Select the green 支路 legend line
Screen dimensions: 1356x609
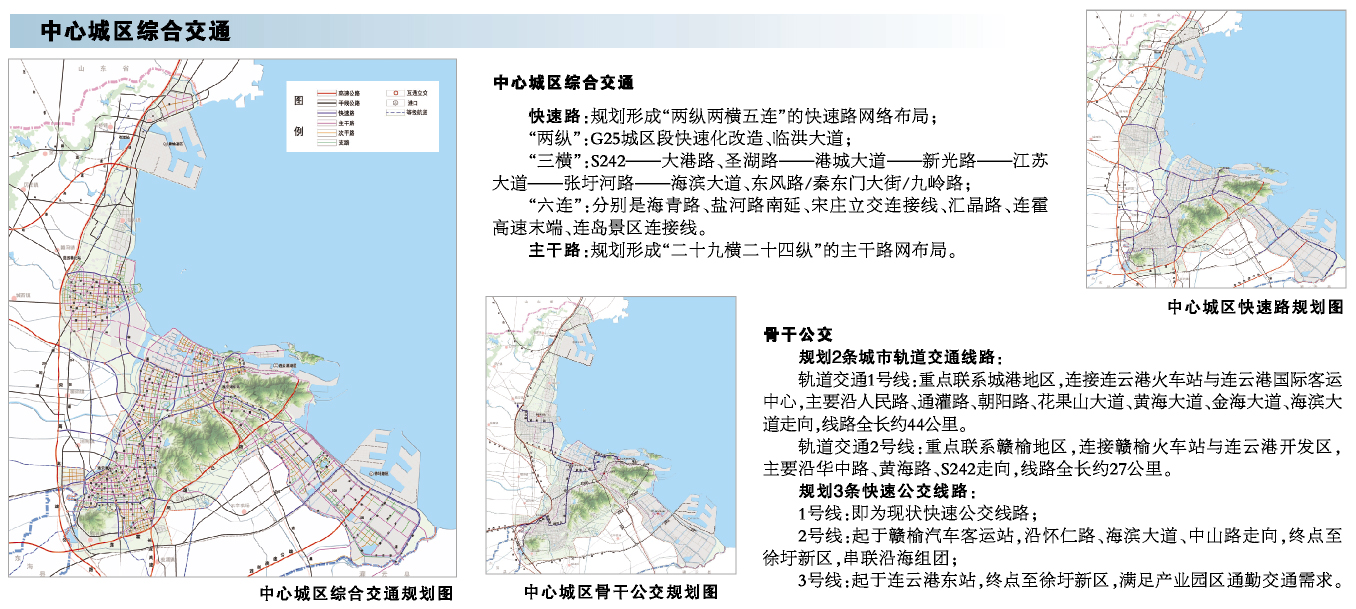pos(326,143)
